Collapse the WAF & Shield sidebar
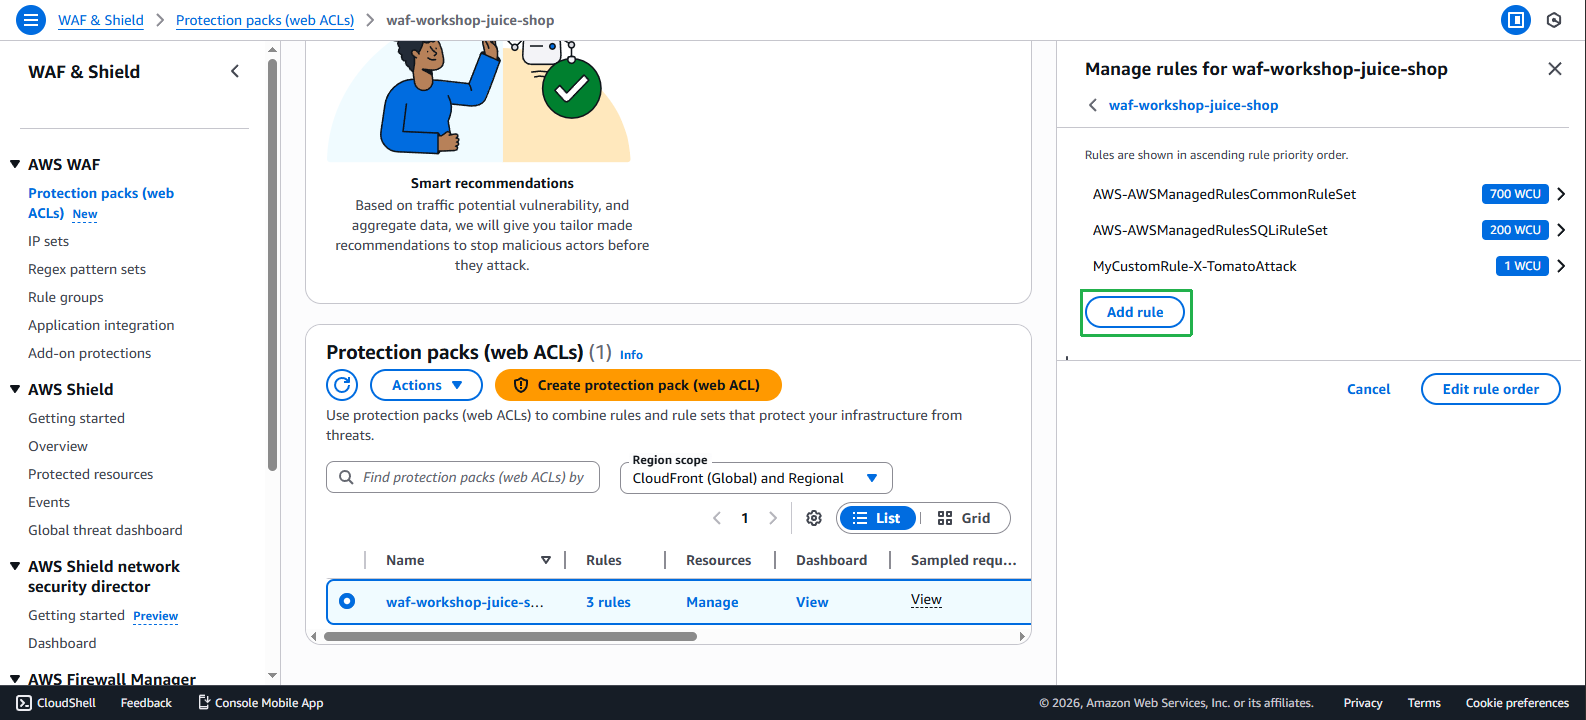Viewport: 1586px width, 720px height. coord(235,71)
